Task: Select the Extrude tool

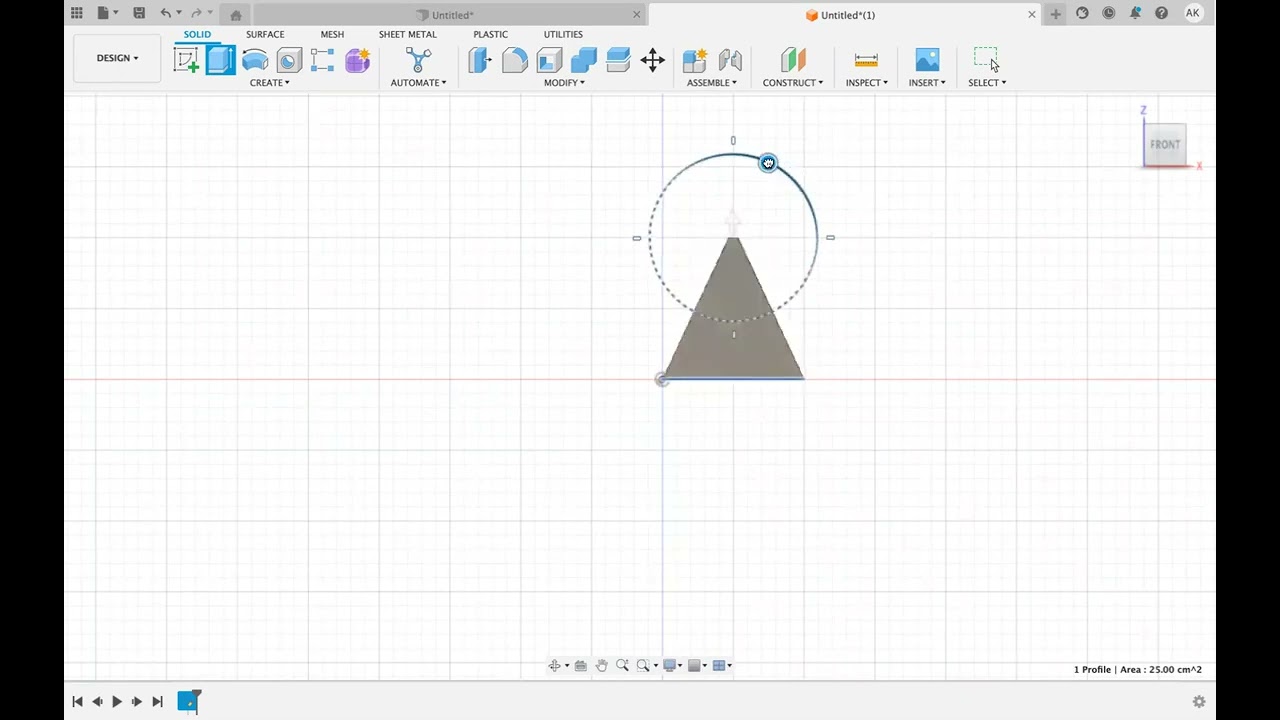Action: 220,60
